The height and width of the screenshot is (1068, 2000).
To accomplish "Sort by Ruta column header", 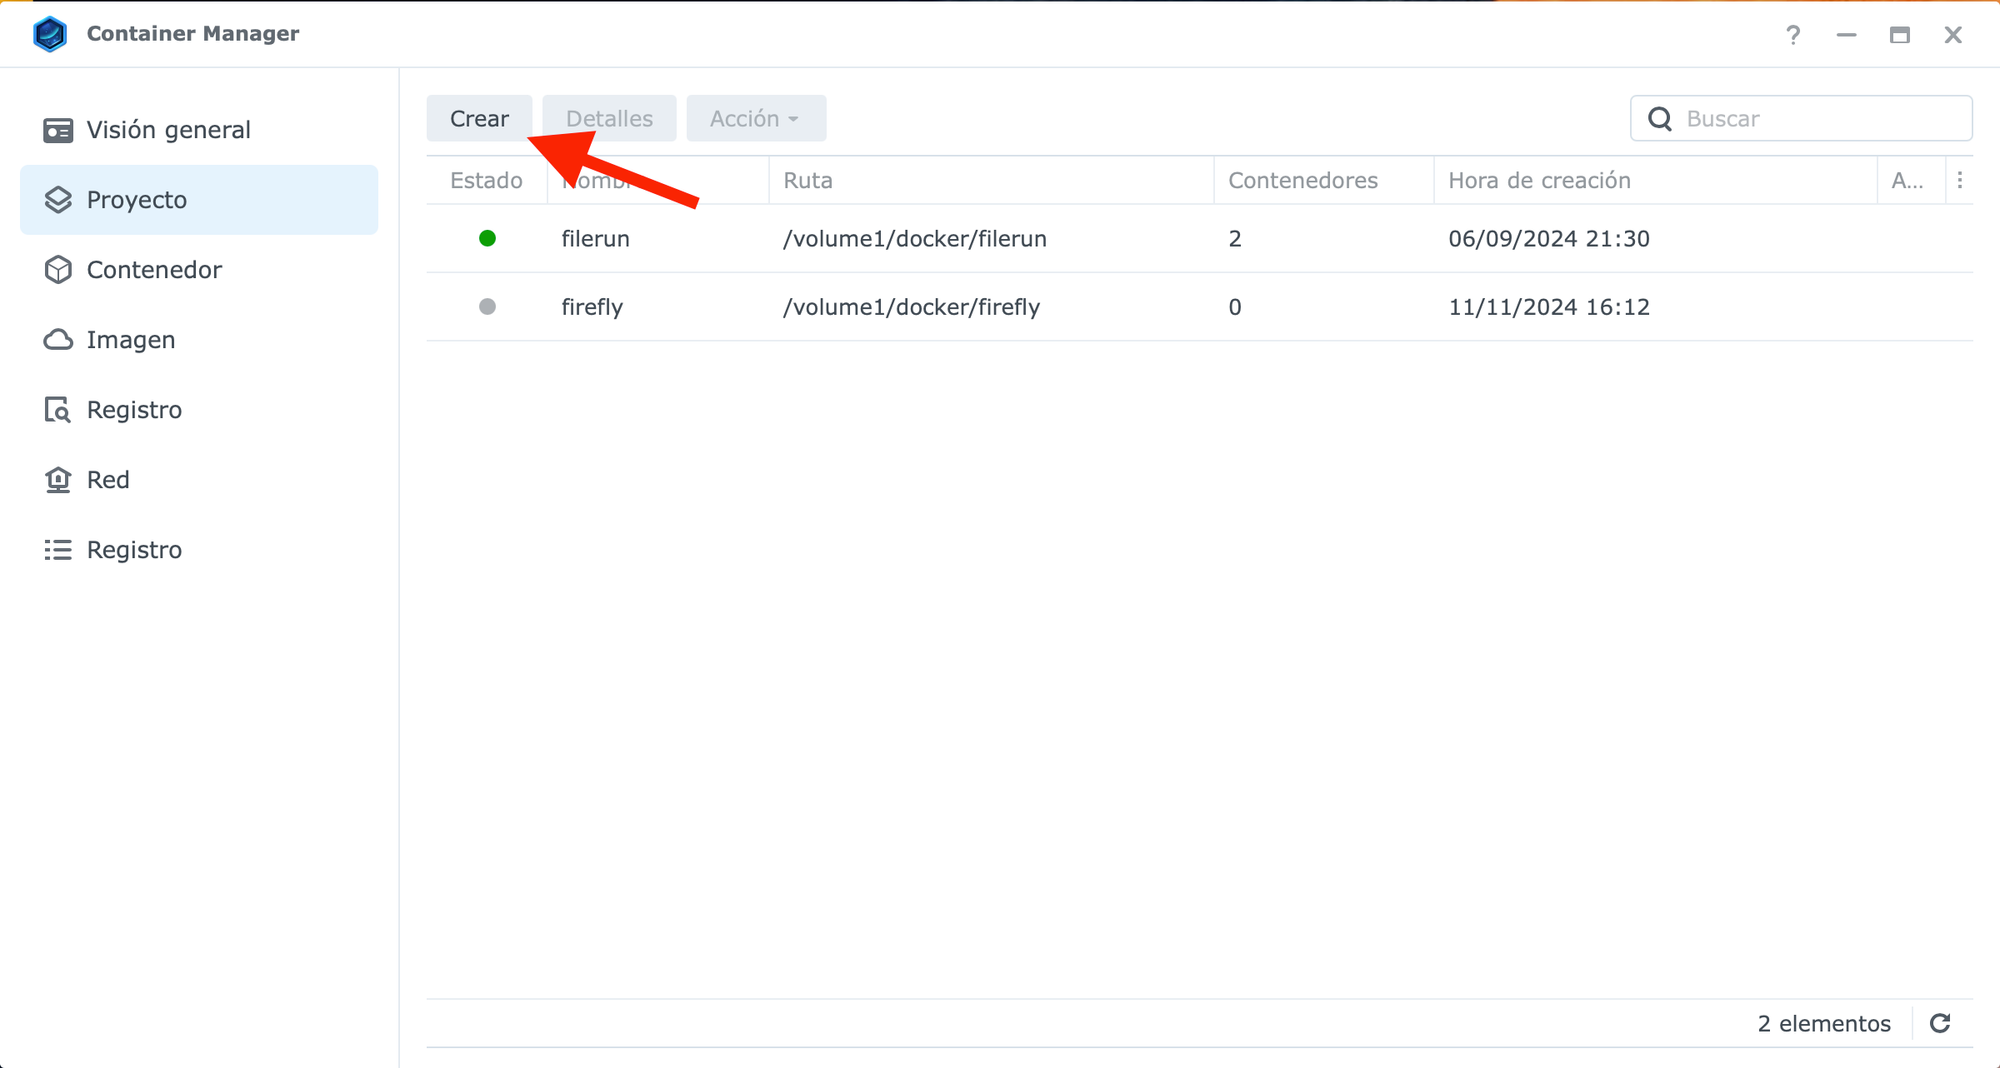I will pos(991,180).
